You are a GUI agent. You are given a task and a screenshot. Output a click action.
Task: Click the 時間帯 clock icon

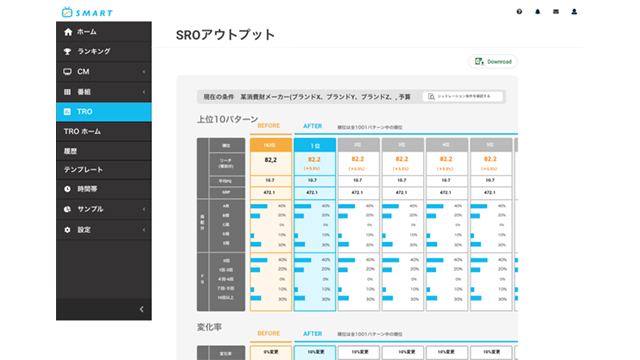(67, 189)
